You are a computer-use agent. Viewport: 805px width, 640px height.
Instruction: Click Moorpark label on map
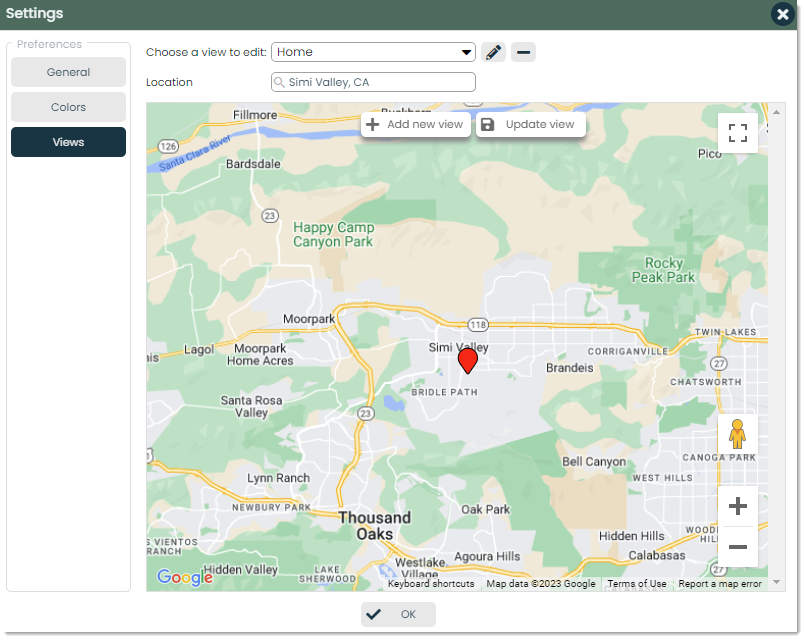[309, 319]
